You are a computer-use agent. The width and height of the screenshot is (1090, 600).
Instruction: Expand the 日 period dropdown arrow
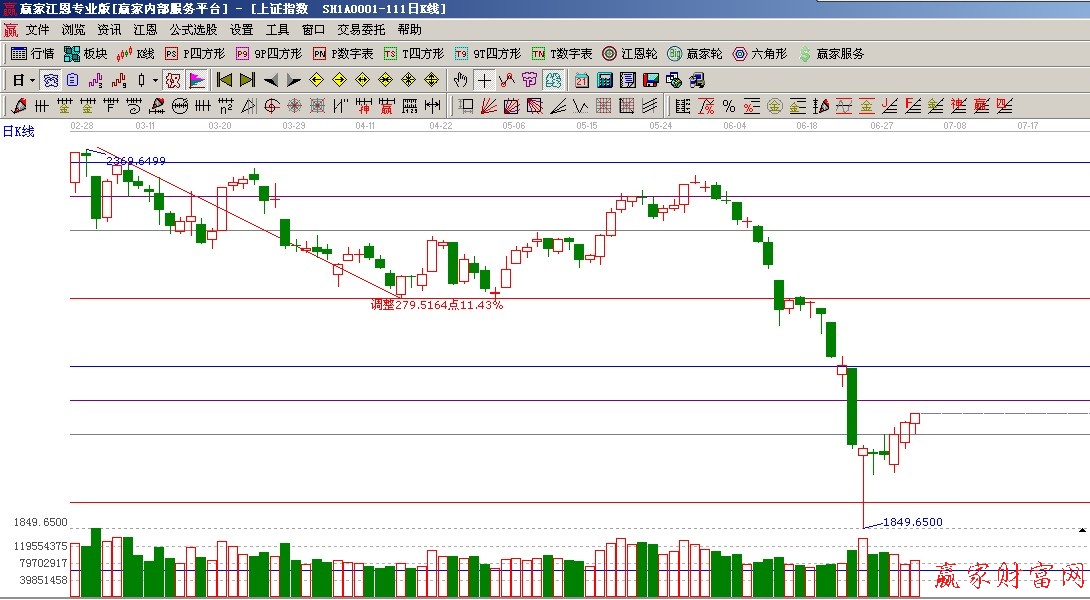(32, 80)
